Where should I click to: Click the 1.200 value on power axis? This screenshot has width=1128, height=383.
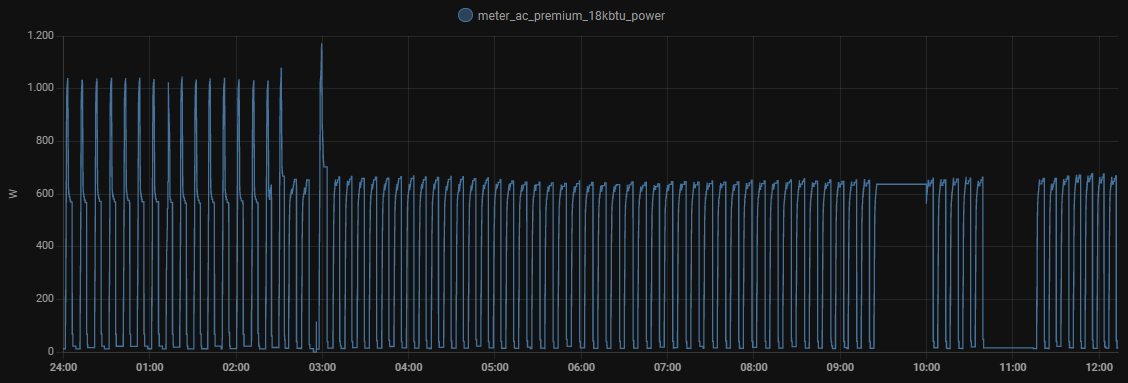coord(41,35)
